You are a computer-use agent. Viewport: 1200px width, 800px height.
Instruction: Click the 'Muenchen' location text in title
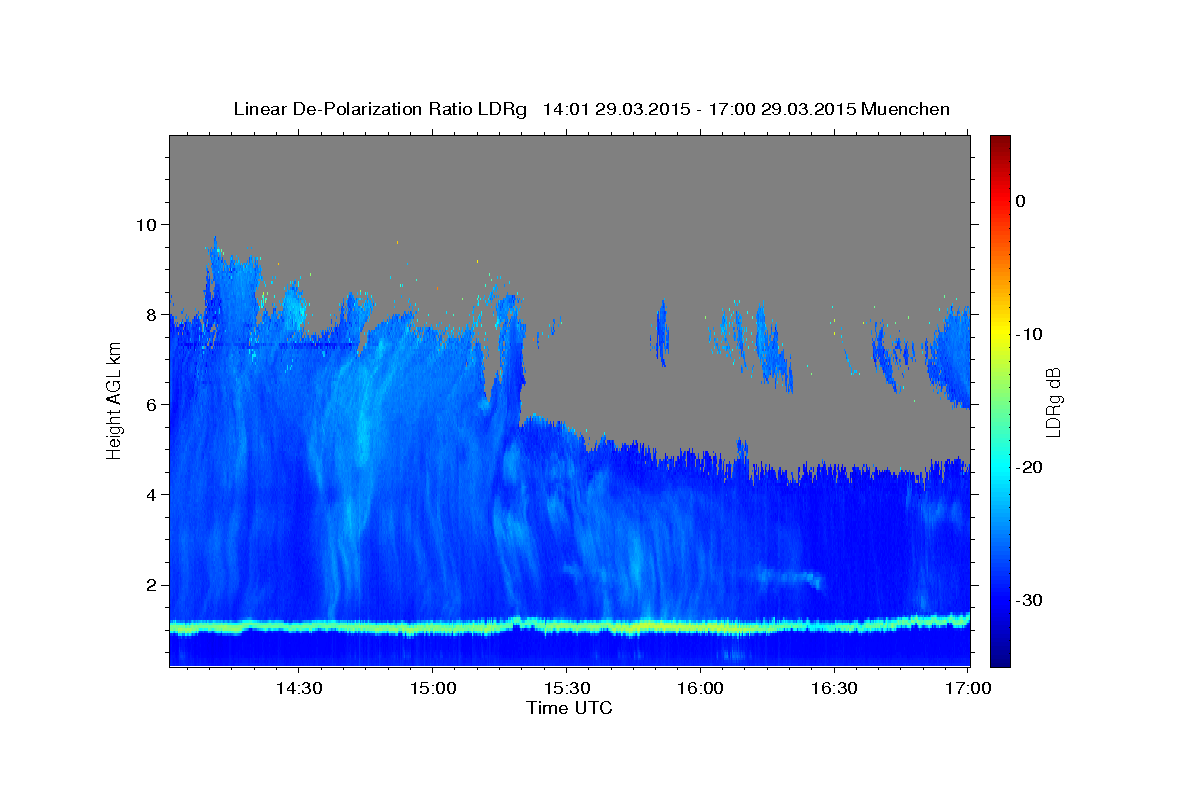[x=905, y=109]
